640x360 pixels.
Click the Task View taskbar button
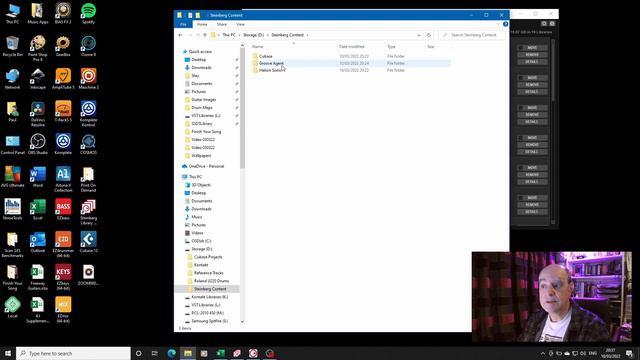pos(155,353)
